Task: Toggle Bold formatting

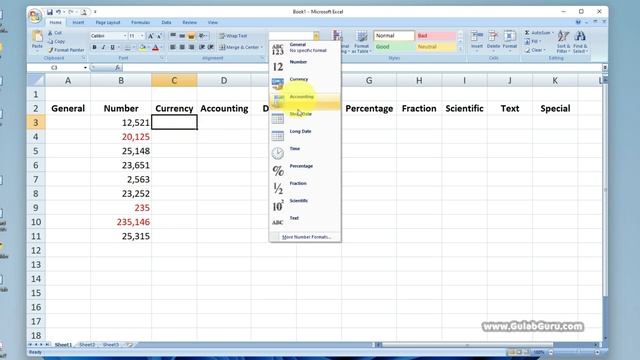Action: 94,48
